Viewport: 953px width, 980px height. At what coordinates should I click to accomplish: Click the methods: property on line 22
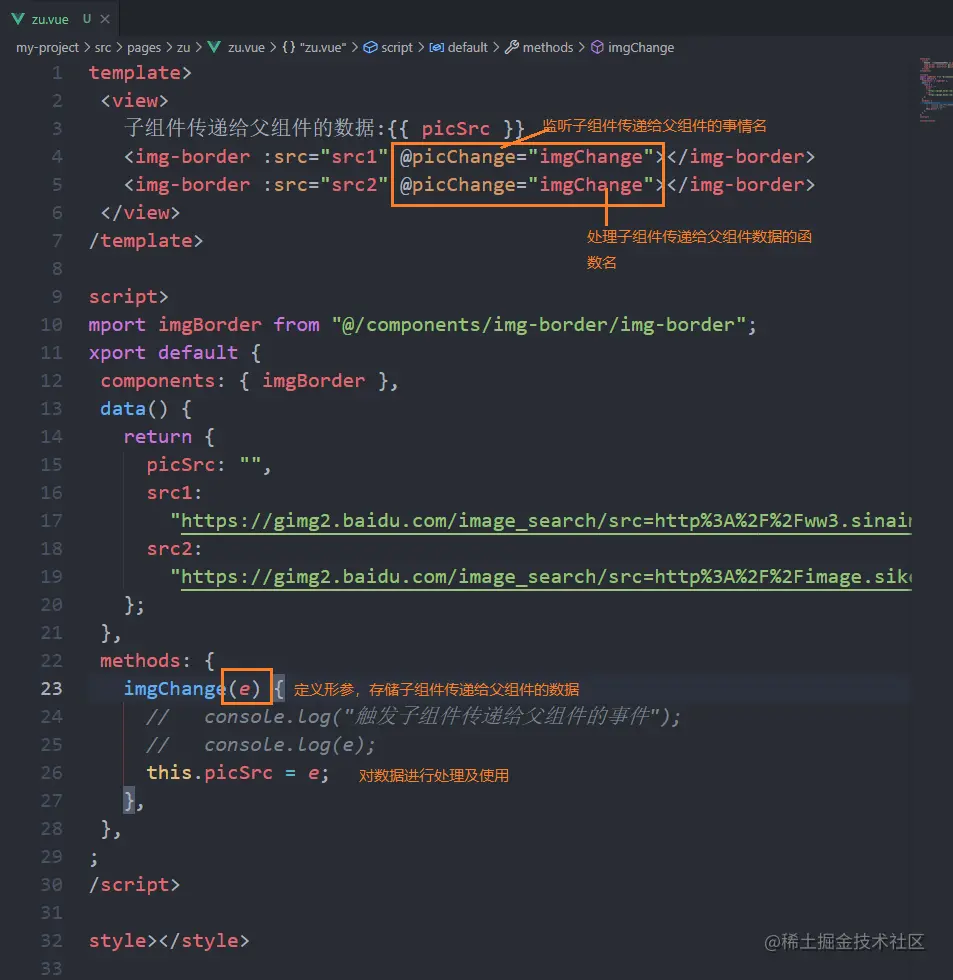(x=146, y=661)
